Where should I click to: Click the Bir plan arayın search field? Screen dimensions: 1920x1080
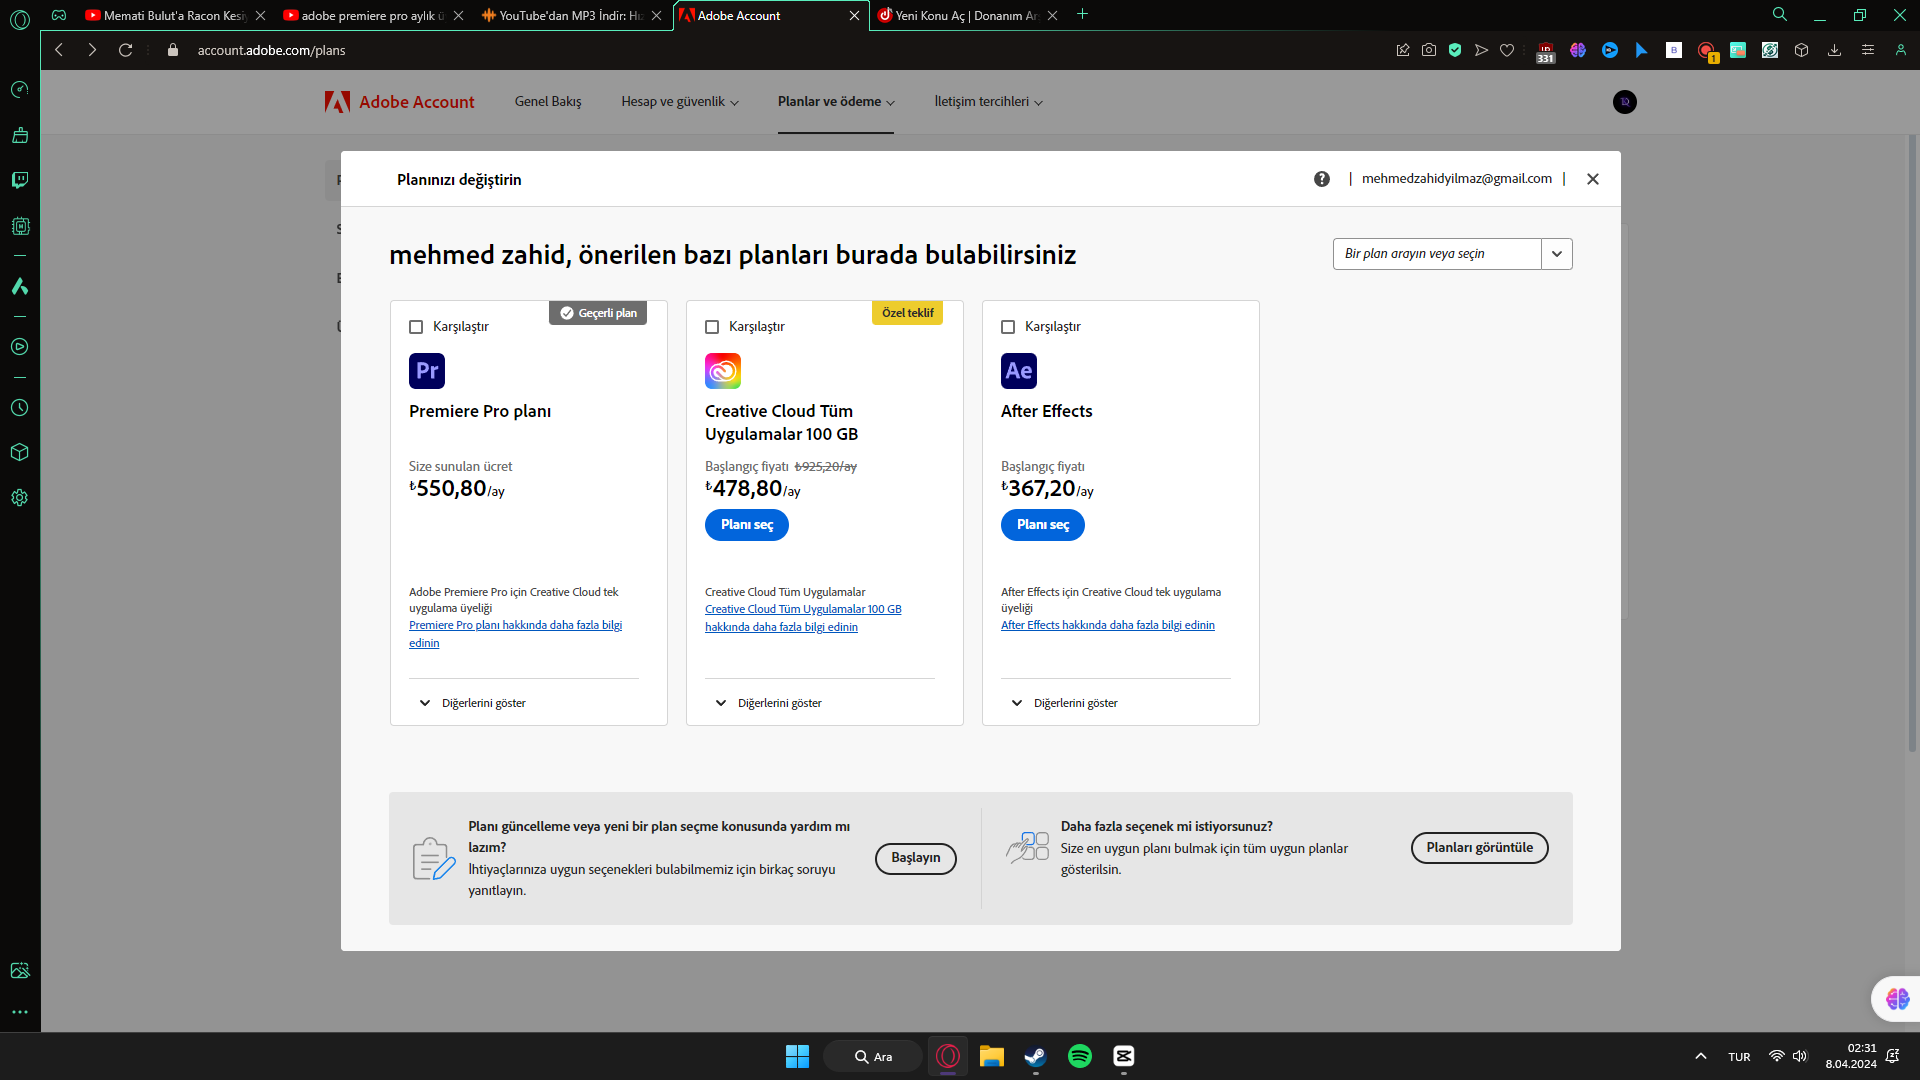(1436, 254)
